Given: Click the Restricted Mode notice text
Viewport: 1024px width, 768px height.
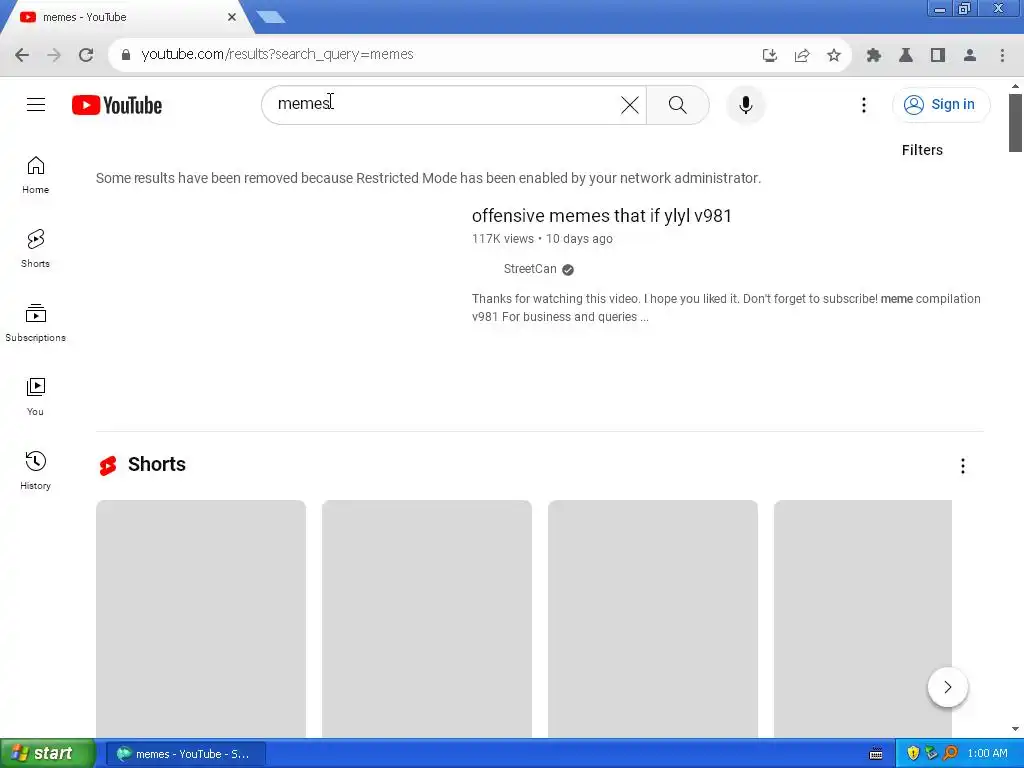Looking at the screenshot, I should click(428, 178).
